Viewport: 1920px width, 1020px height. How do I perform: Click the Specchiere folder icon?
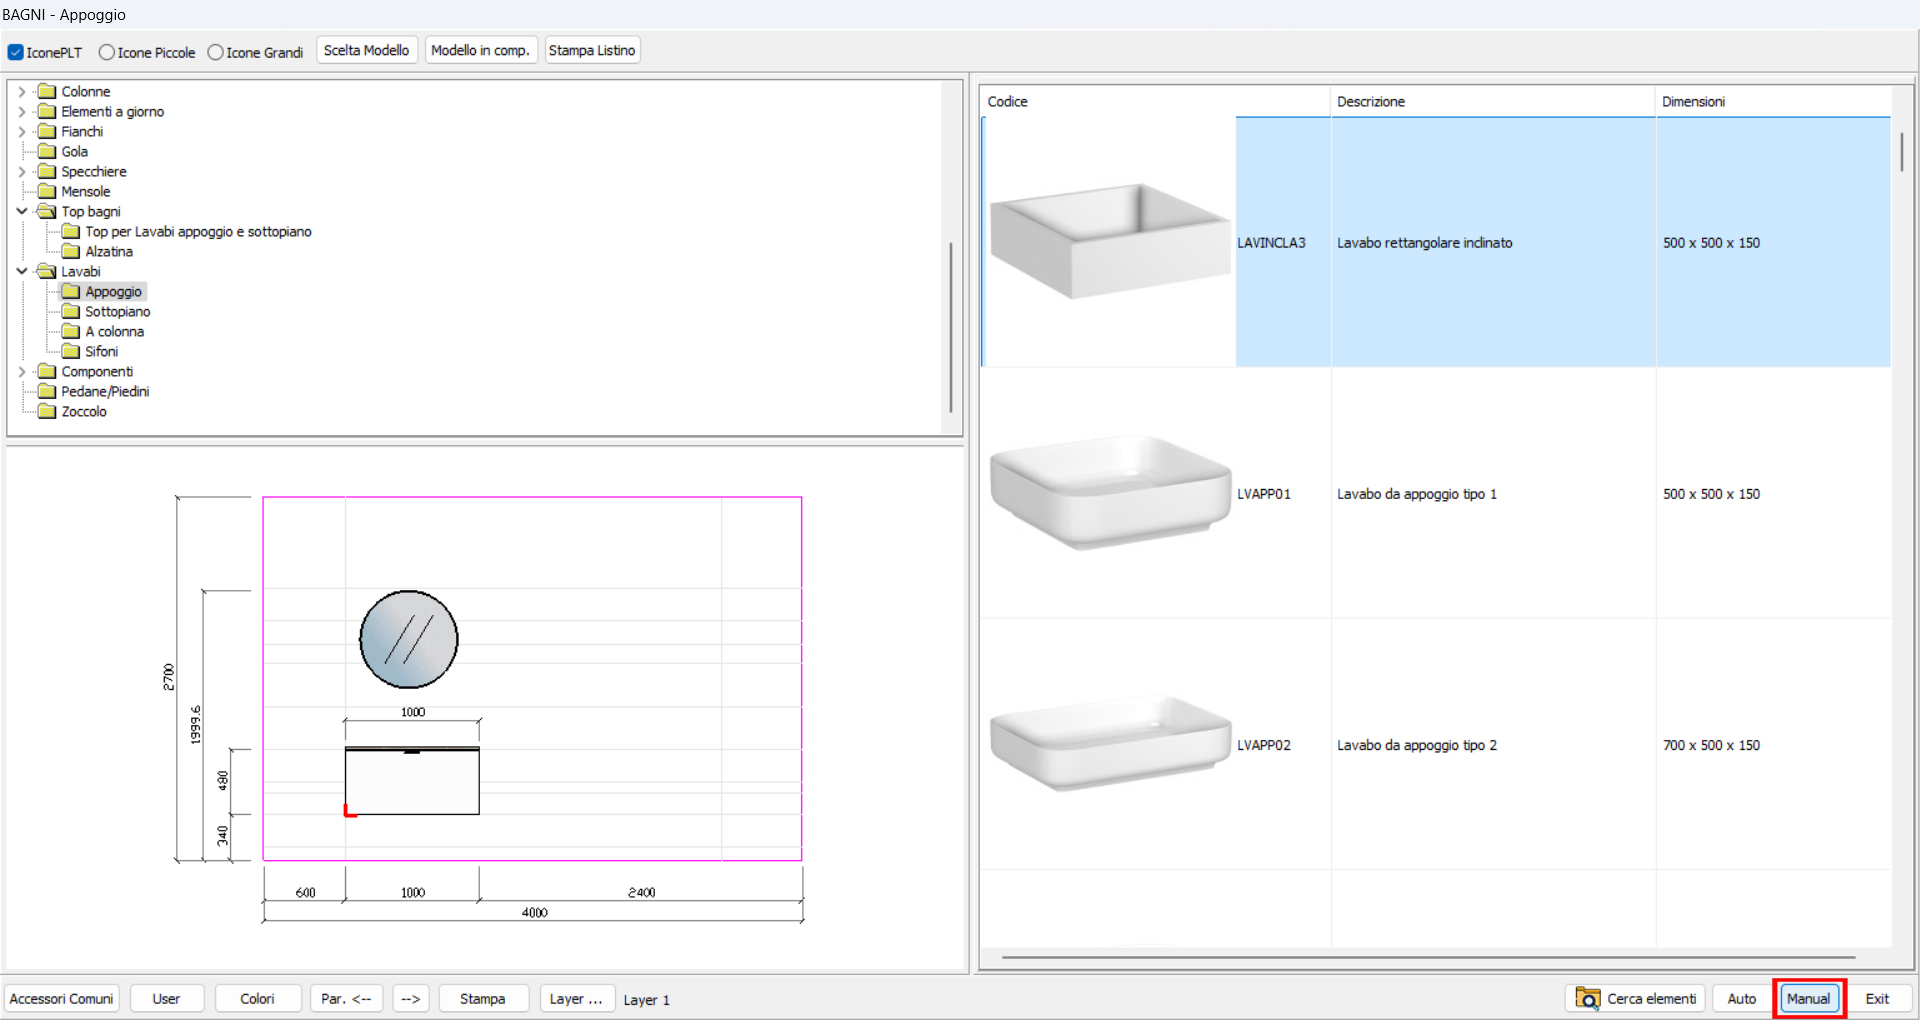pyautogui.click(x=47, y=171)
